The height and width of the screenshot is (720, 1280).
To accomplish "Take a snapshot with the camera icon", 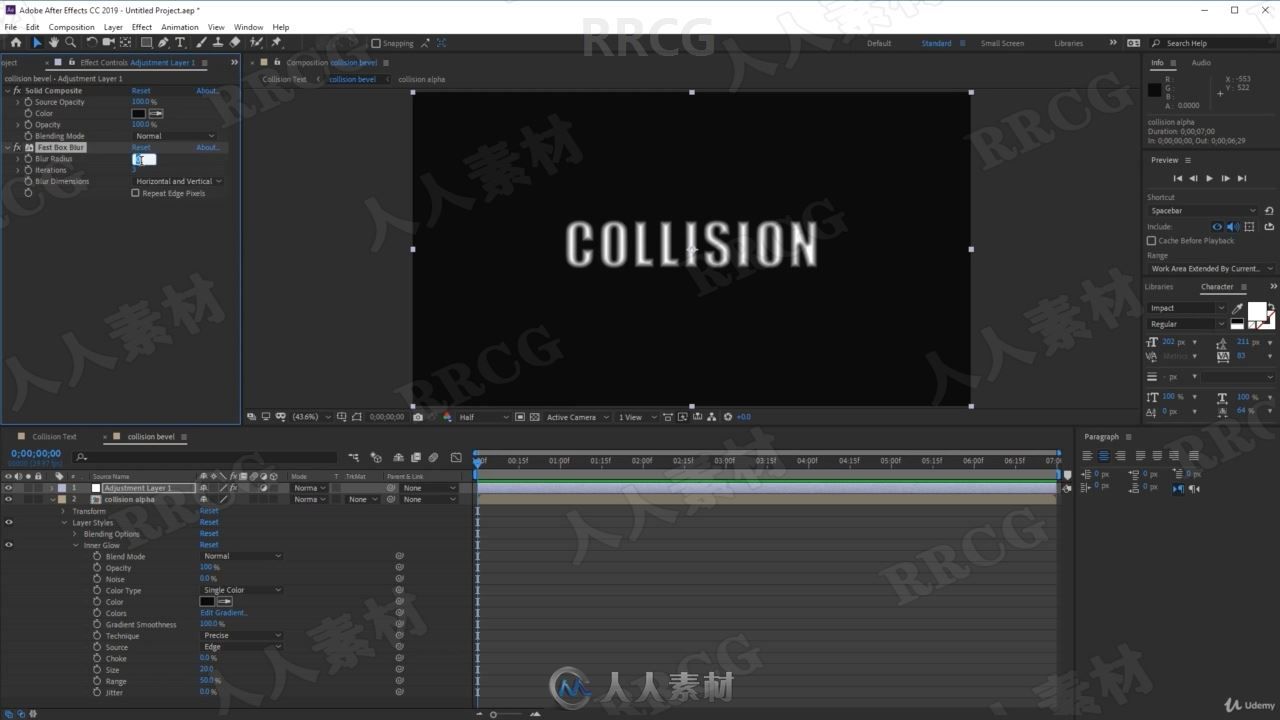I will tap(418, 417).
